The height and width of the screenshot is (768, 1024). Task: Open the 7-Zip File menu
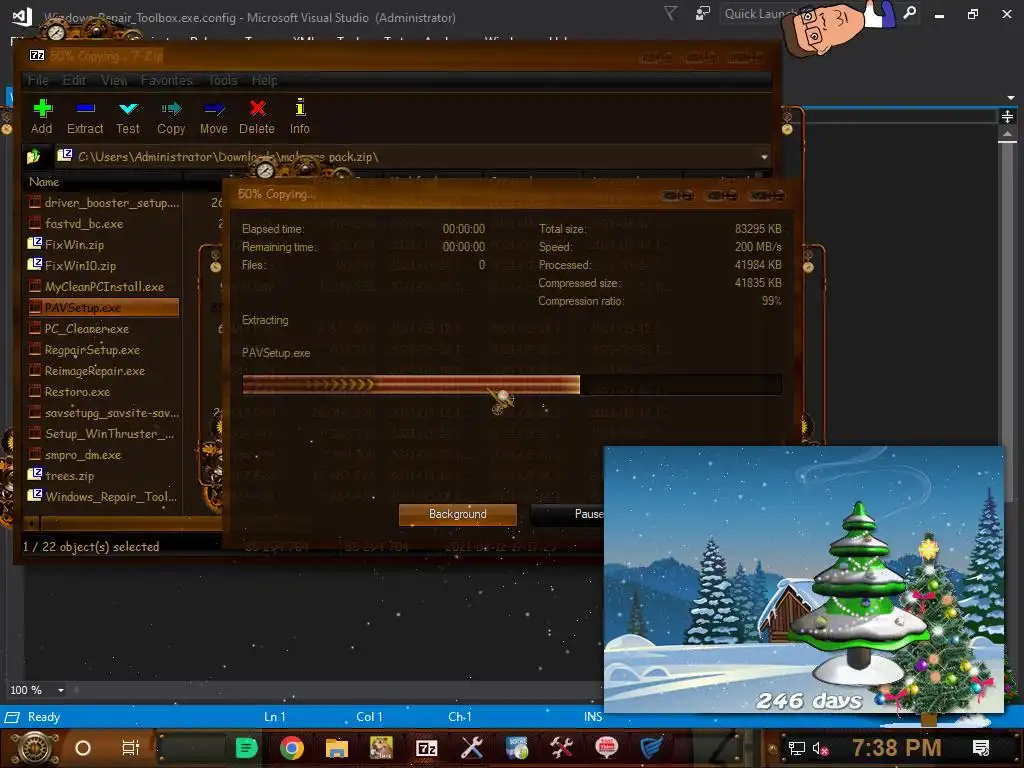38,80
